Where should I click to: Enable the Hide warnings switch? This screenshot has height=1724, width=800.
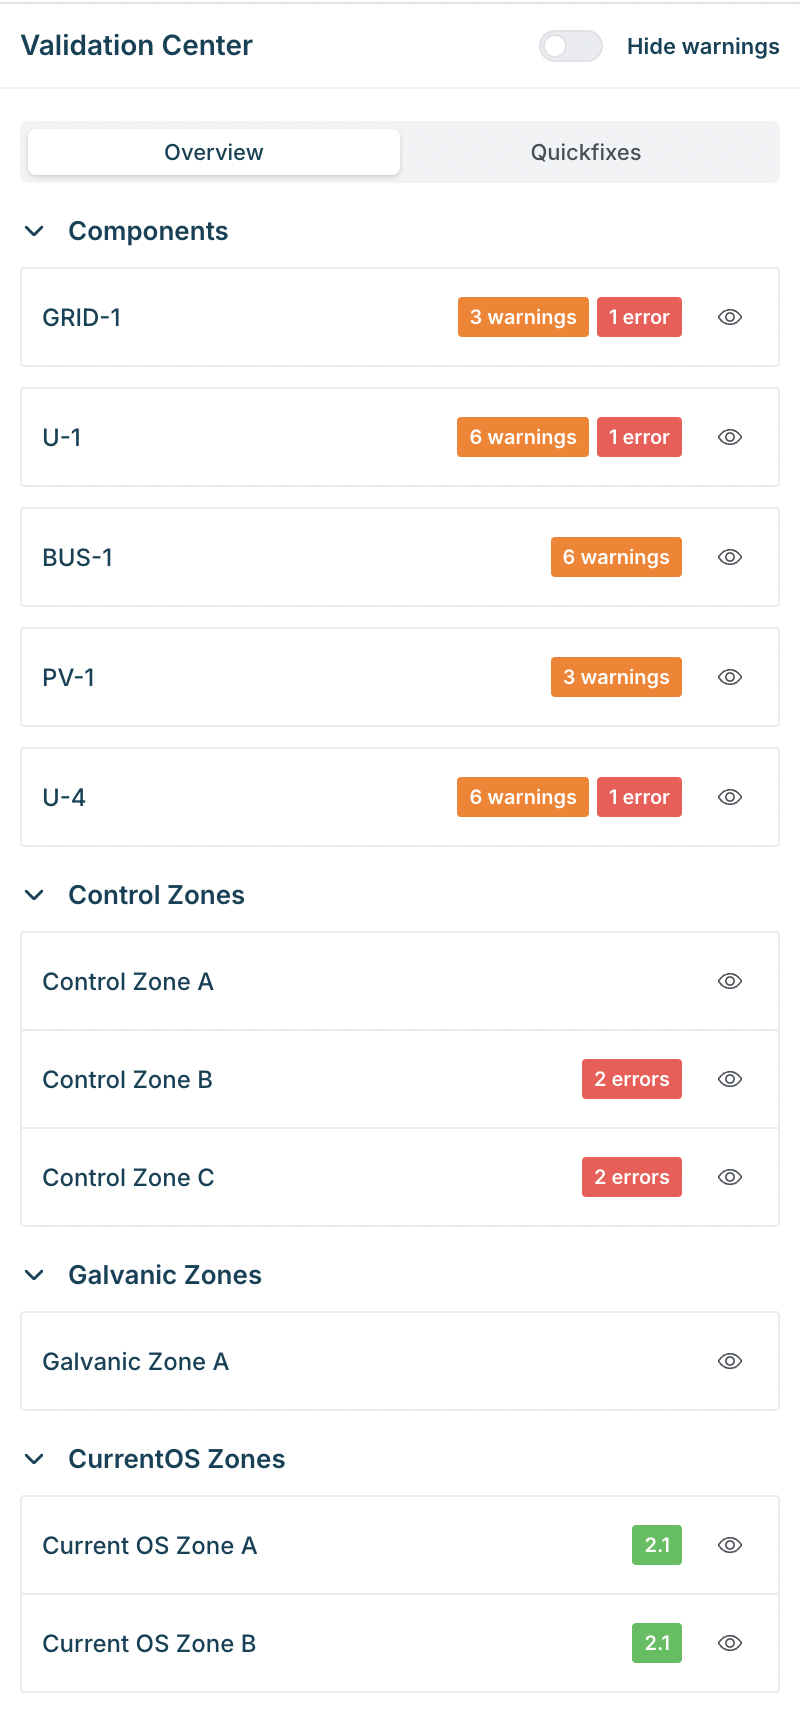(x=570, y=46)
